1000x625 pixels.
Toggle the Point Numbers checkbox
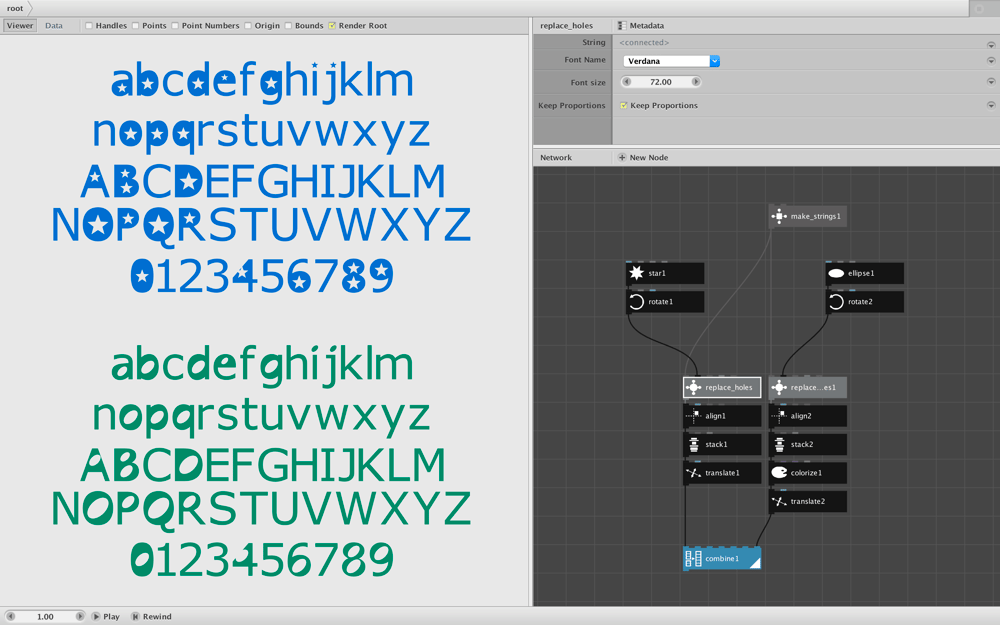[x=175, y=26]
